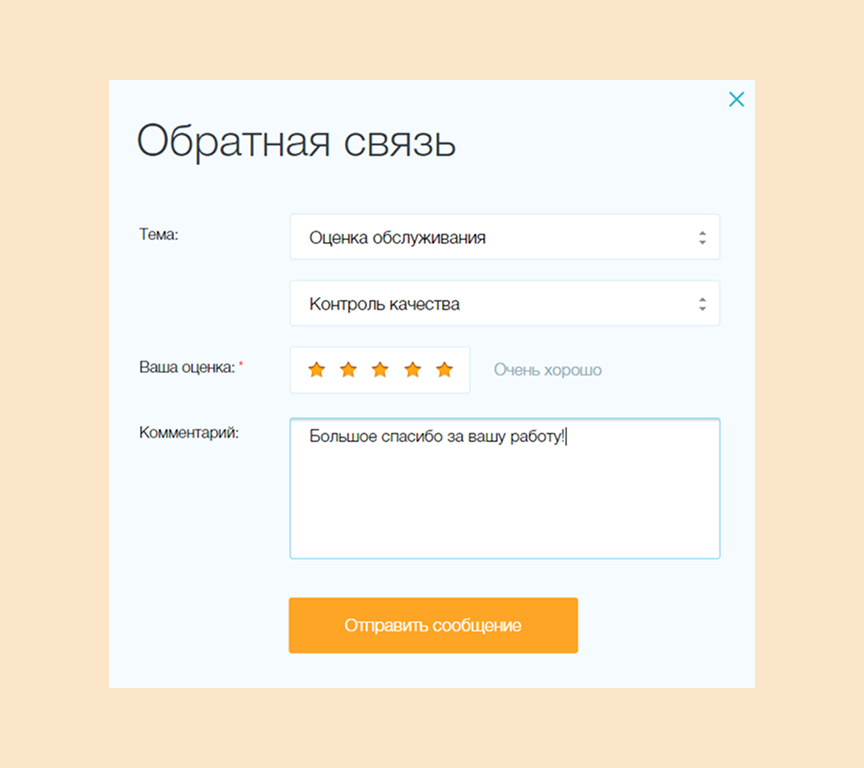Select the second star rating
Viewport: 864px width, 768px height.
coord(348,369)
